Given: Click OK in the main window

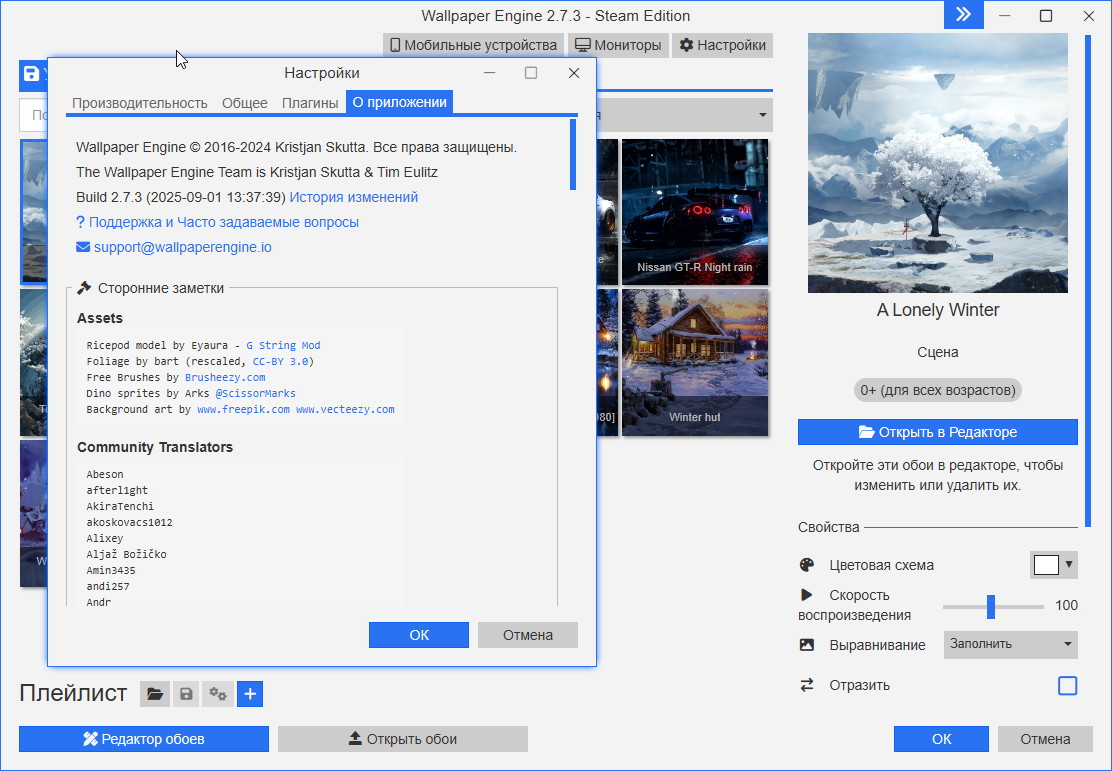Looking at the screenshot, I should 941,738.
